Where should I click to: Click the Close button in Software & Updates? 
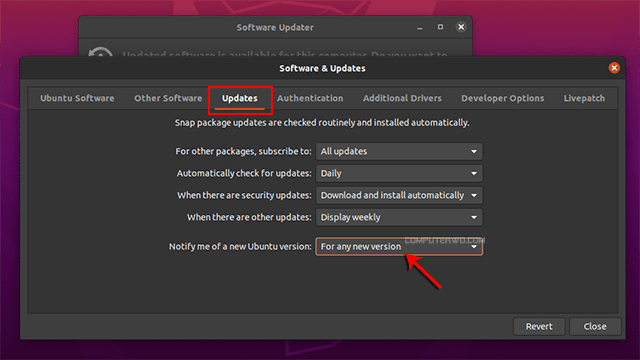[x=595, y=327]
